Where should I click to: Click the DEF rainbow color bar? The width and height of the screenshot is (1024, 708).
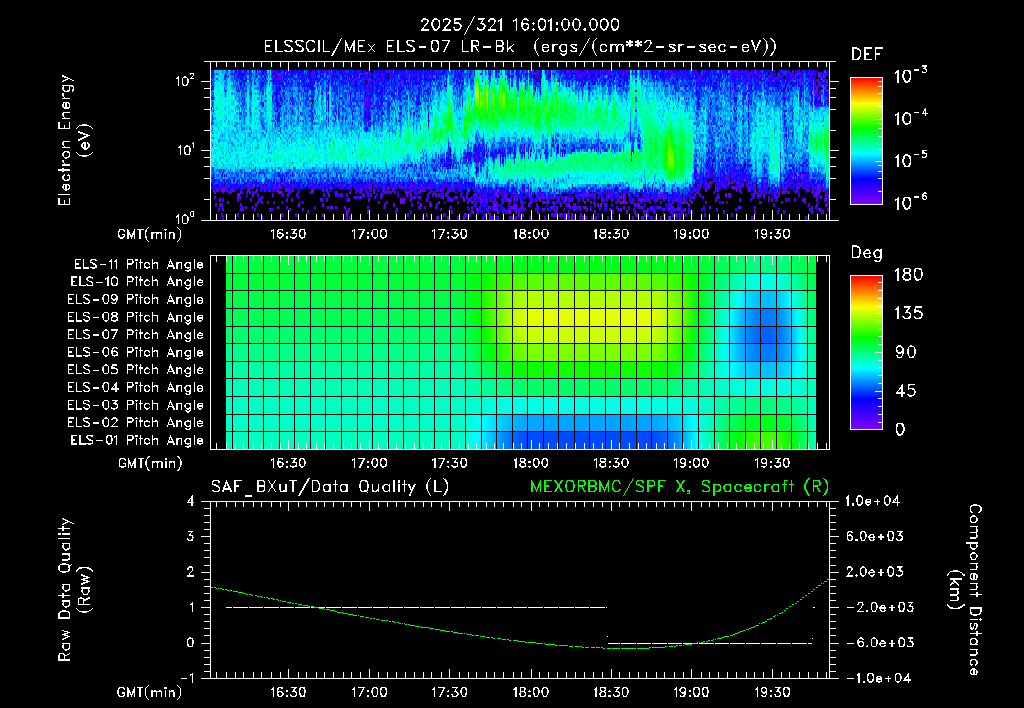(866, 141)
